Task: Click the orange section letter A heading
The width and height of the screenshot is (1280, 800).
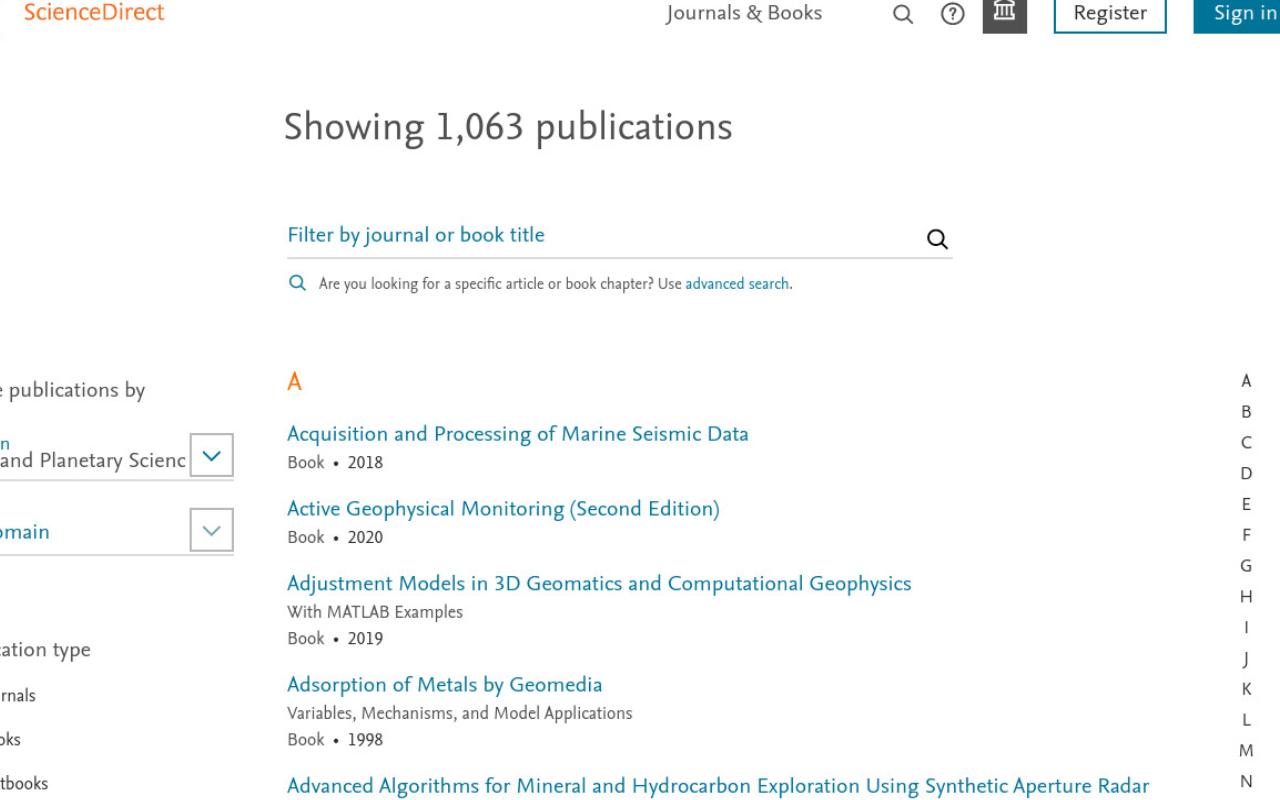Action: point(294,382)
